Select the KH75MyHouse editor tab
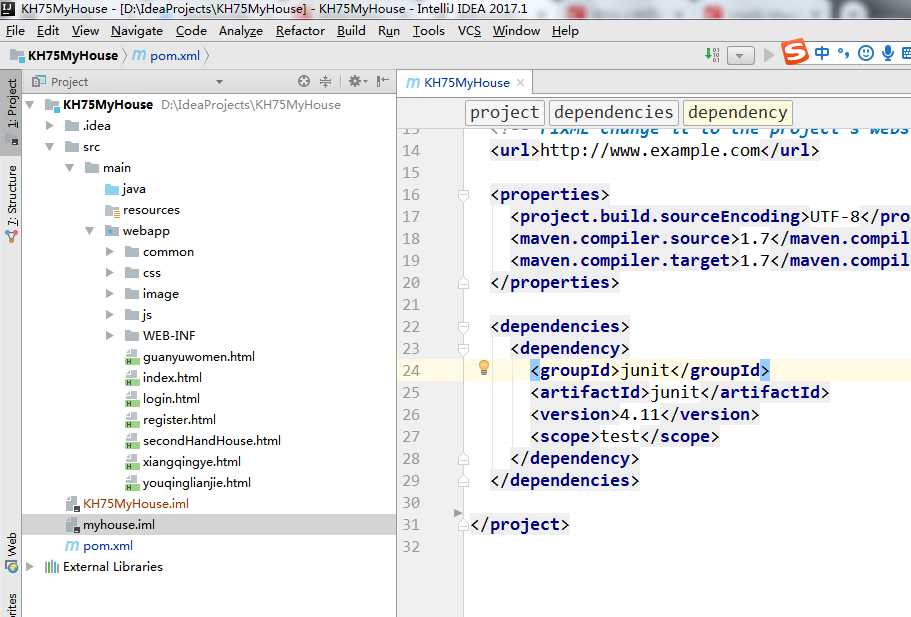911x617 pixels. point(465,82)
